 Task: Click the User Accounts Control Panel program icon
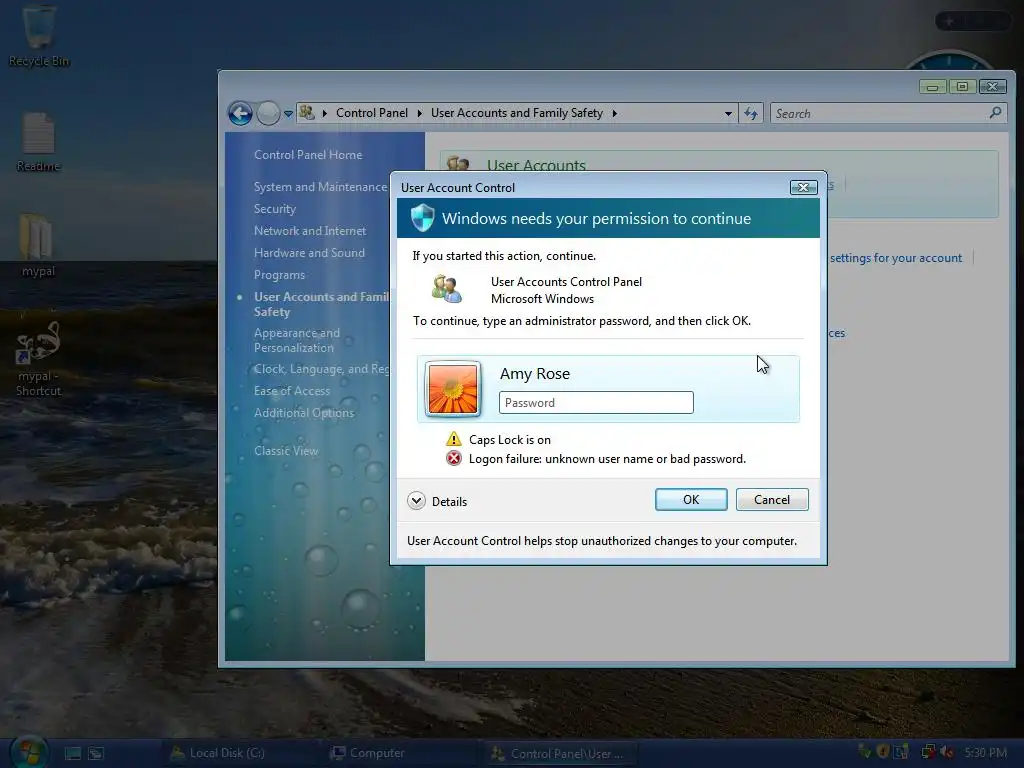pyautogui.click(x=447, y=289)
